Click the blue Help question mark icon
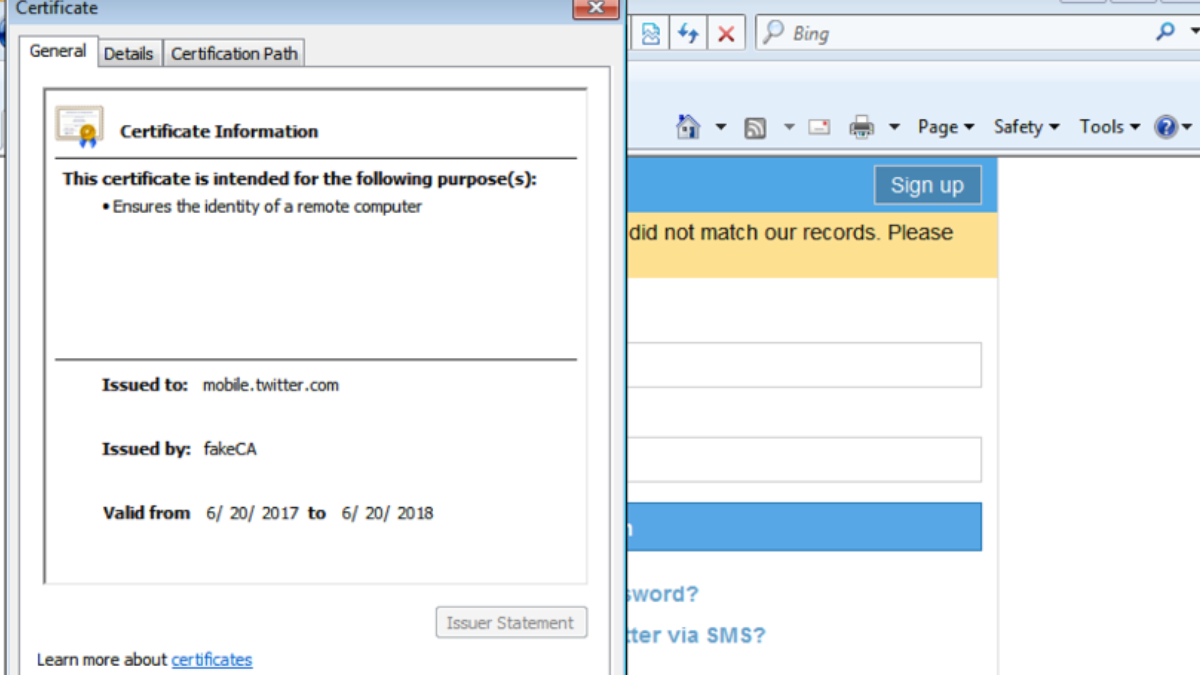This screenshot has height=675, width=1200. pyautogui.click(x=1166, y=127)
